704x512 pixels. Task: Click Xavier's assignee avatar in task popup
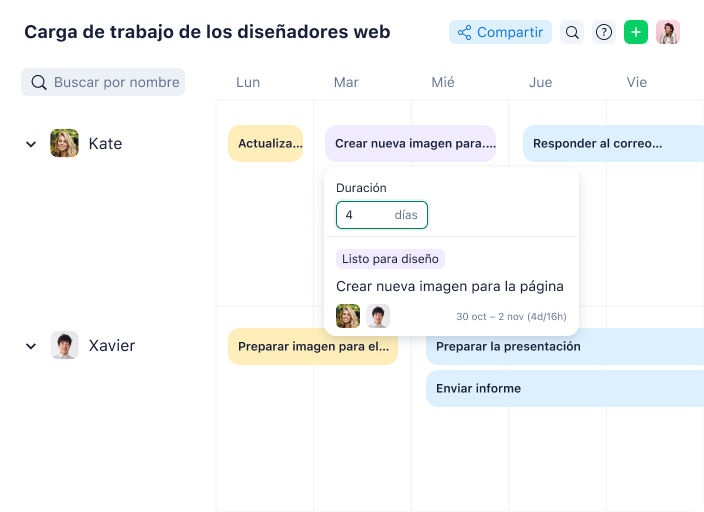coord(378,316)
